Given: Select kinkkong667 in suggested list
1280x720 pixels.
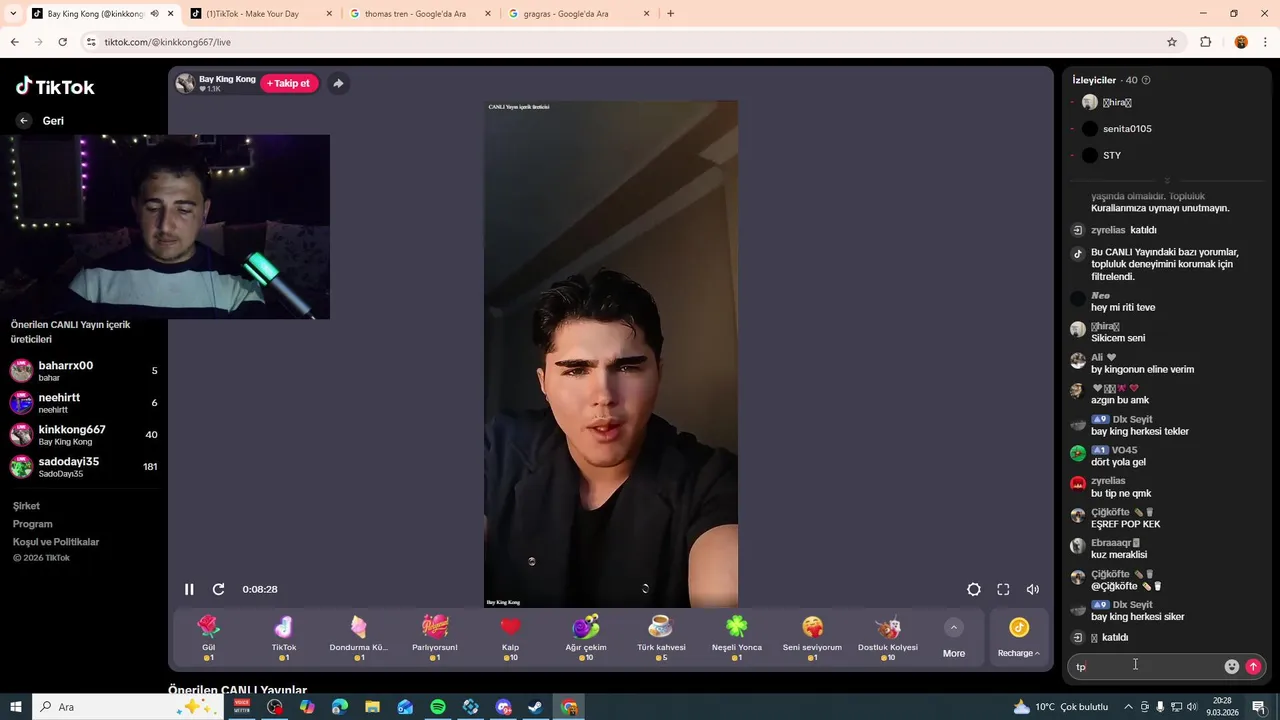Looking at the screenshot, I should [83, 435].
